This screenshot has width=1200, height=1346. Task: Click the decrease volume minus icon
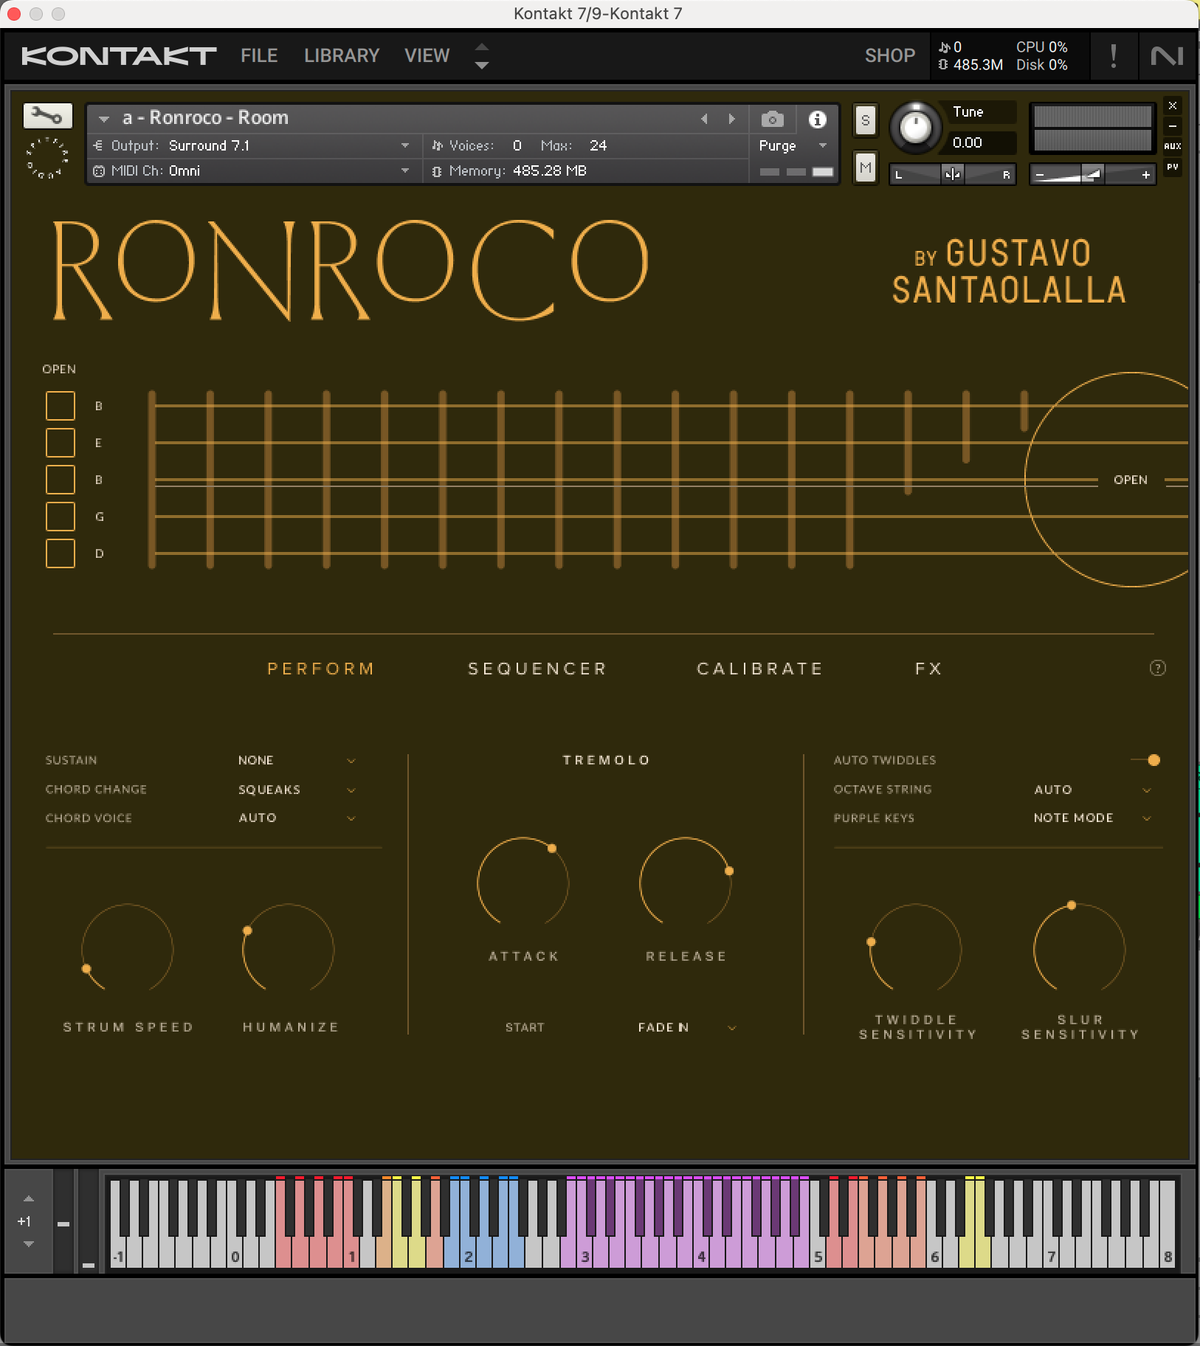tap(1040, 175)
